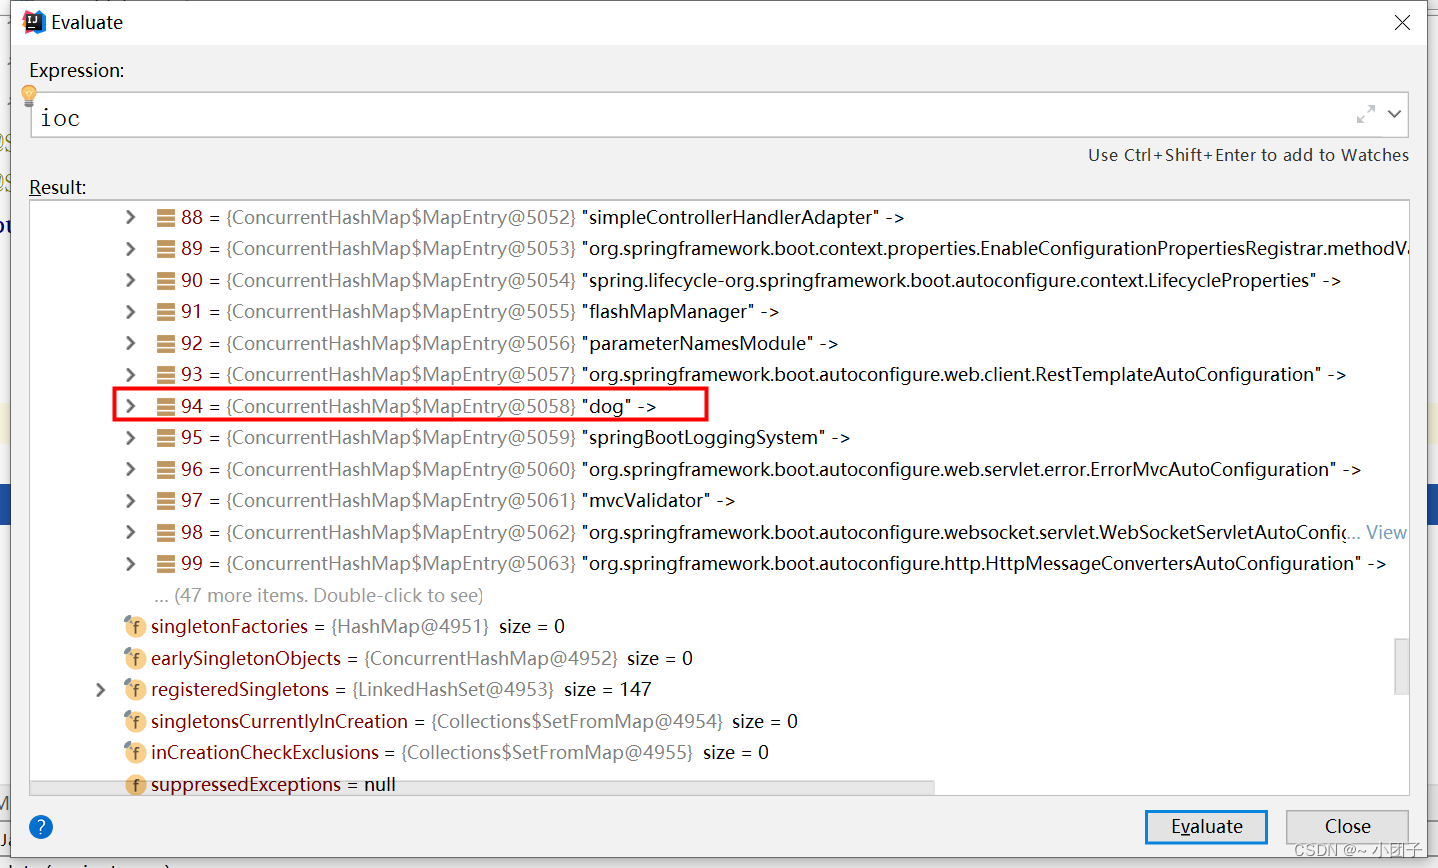Click field icon of earlySingletonObjects
The image size is (1438, 868).
pos(135,658)
